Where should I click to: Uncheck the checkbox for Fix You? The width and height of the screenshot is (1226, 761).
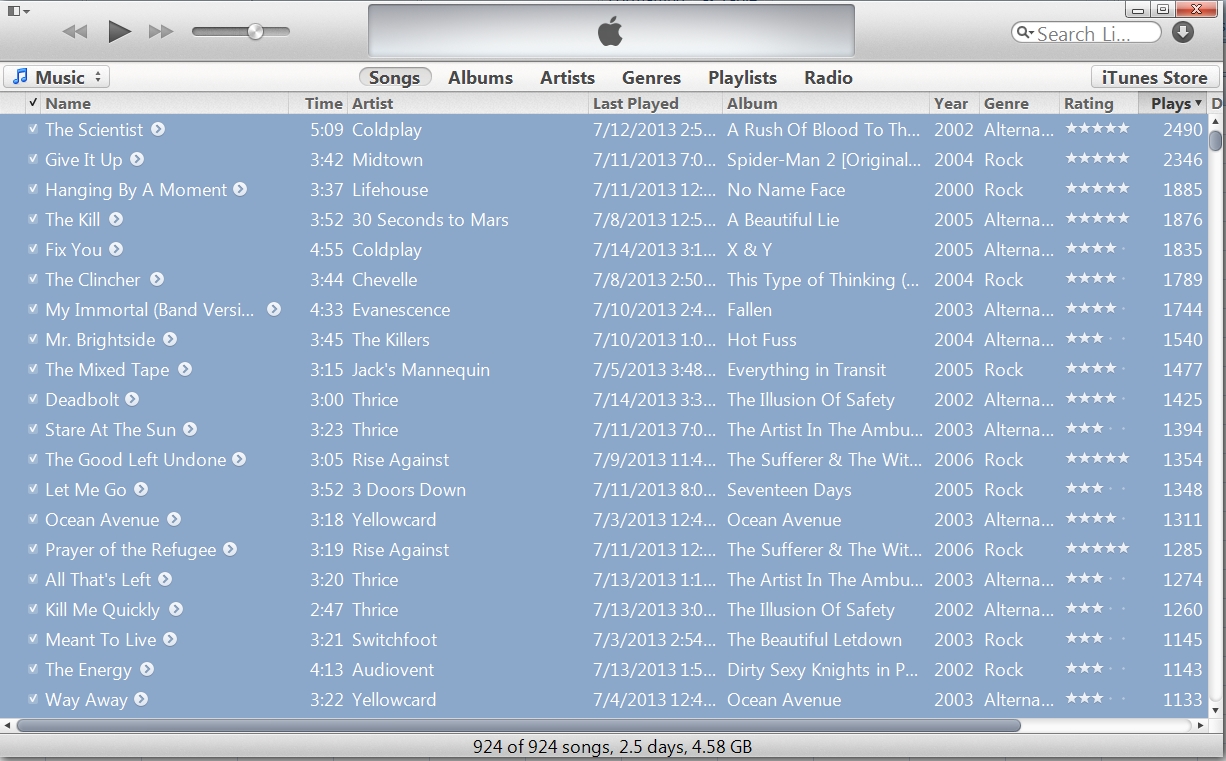[x=33, y=249]
